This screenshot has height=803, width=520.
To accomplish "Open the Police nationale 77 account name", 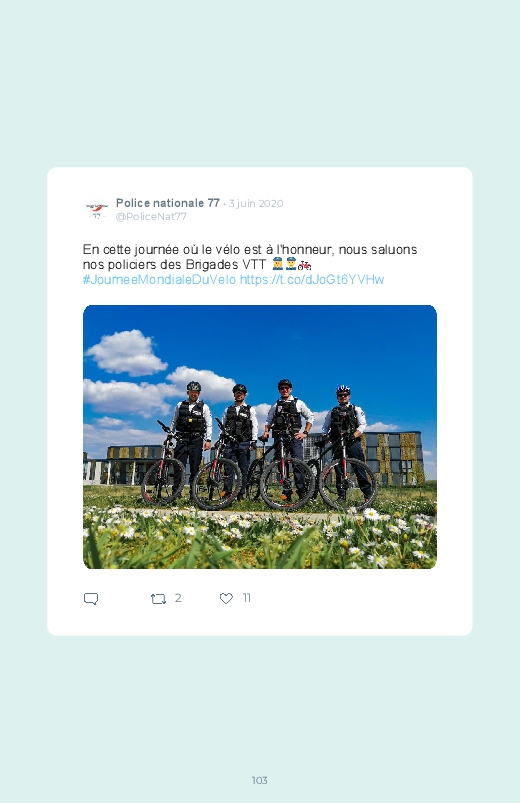I will 168,203.
